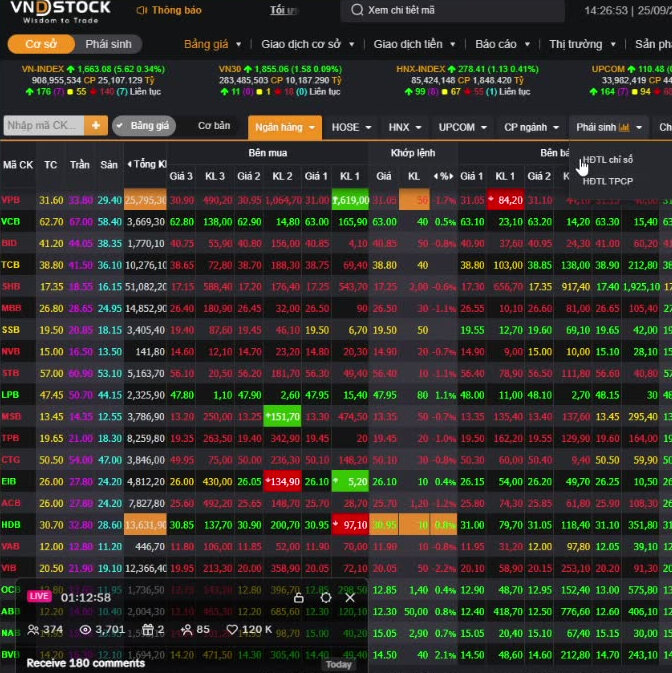This screenshot has width=672, height=673.
Task: Click the lock icon in live overlay
Action: 297,597
